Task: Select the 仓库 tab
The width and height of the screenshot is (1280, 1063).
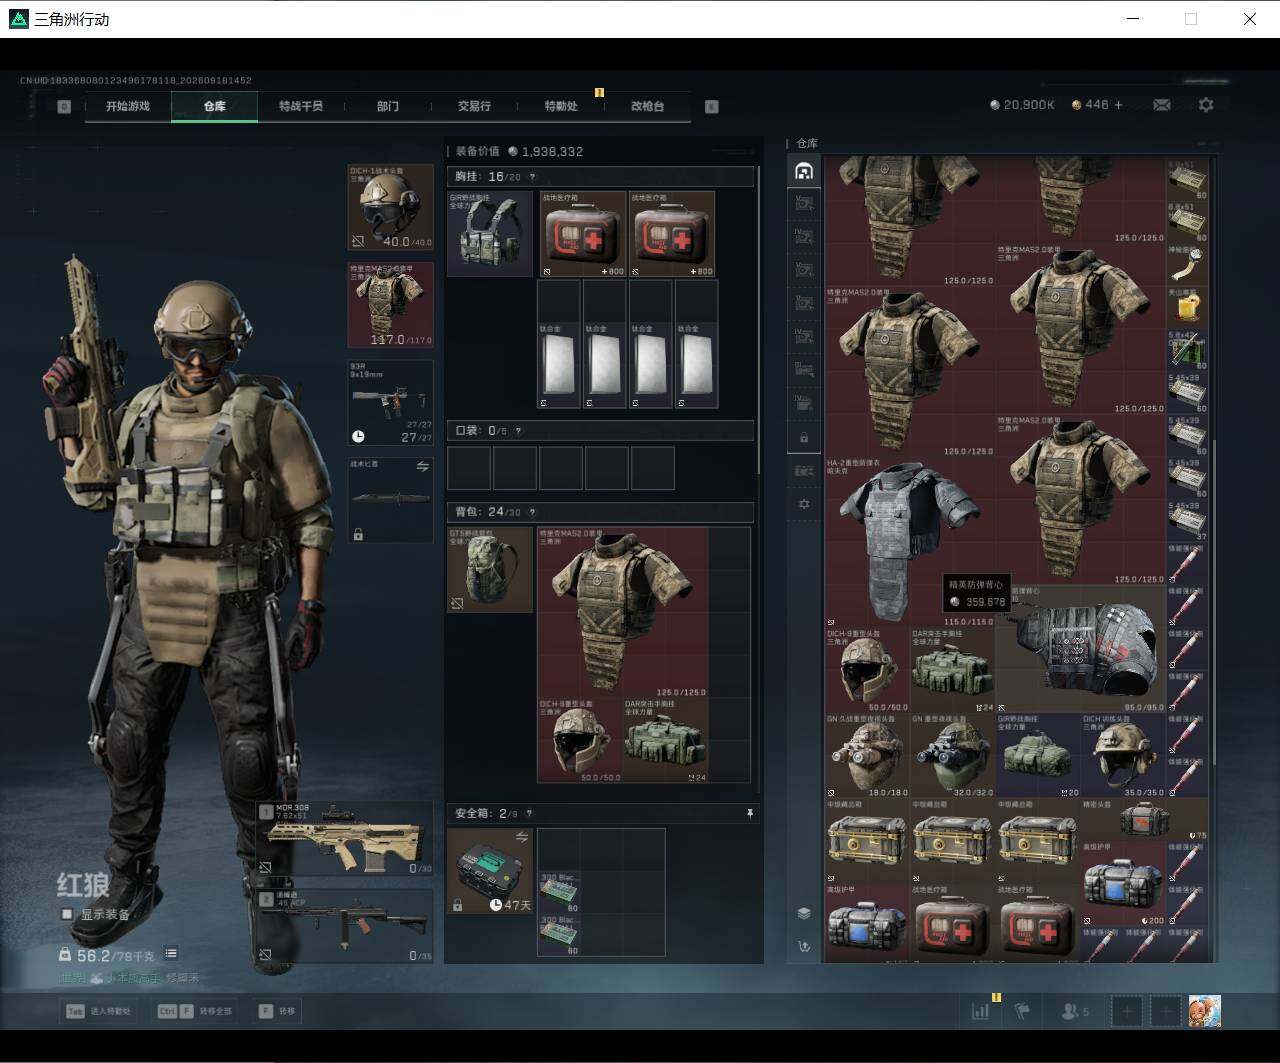Action: pyautogui.click(x=215, y=106)
